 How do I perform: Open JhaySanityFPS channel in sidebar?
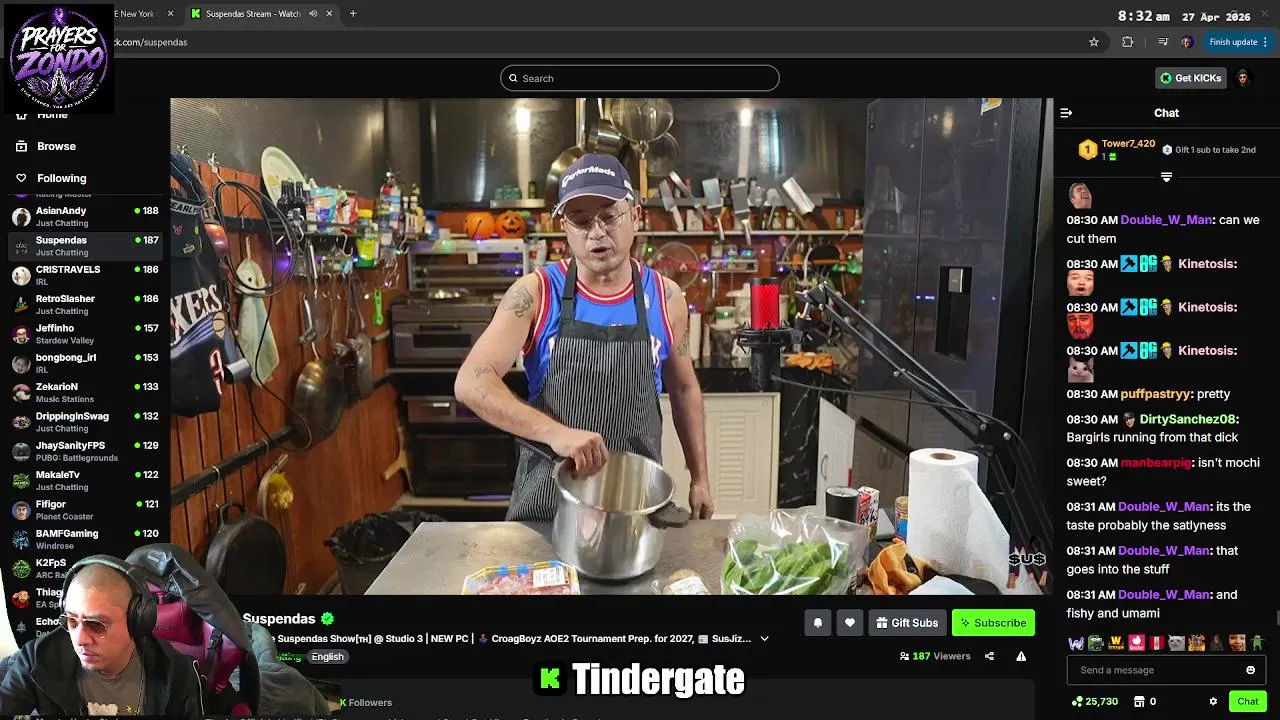(x=85, y=451)
